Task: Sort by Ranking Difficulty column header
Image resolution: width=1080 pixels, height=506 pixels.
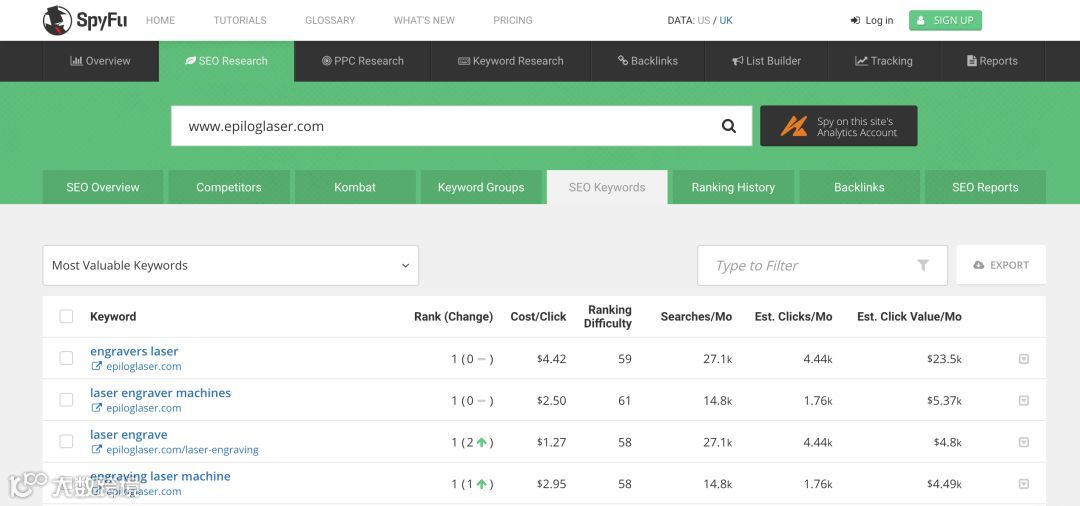Action: (x=608, y=317)
